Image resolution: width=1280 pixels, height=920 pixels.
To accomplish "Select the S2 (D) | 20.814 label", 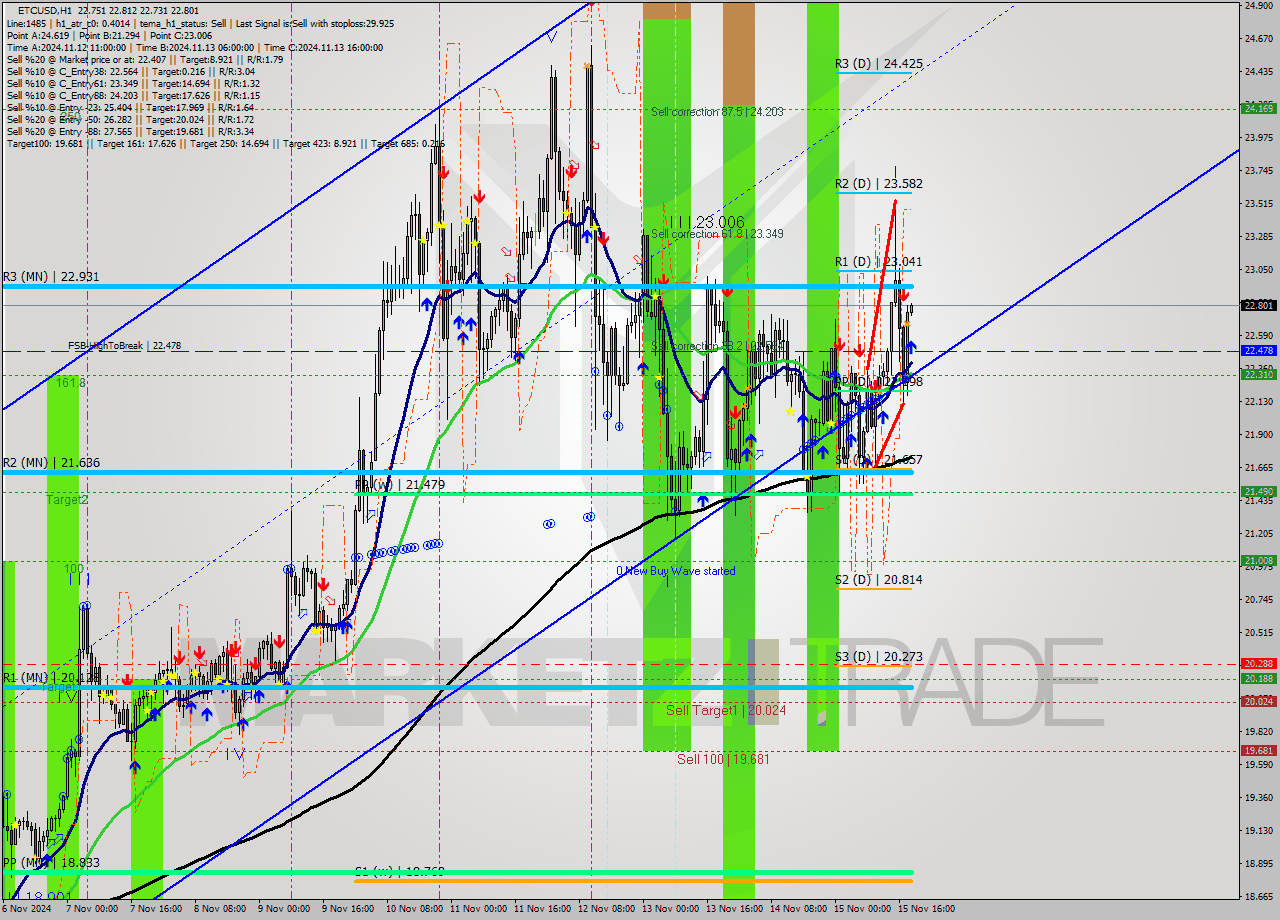I will (x=879, y=580).
